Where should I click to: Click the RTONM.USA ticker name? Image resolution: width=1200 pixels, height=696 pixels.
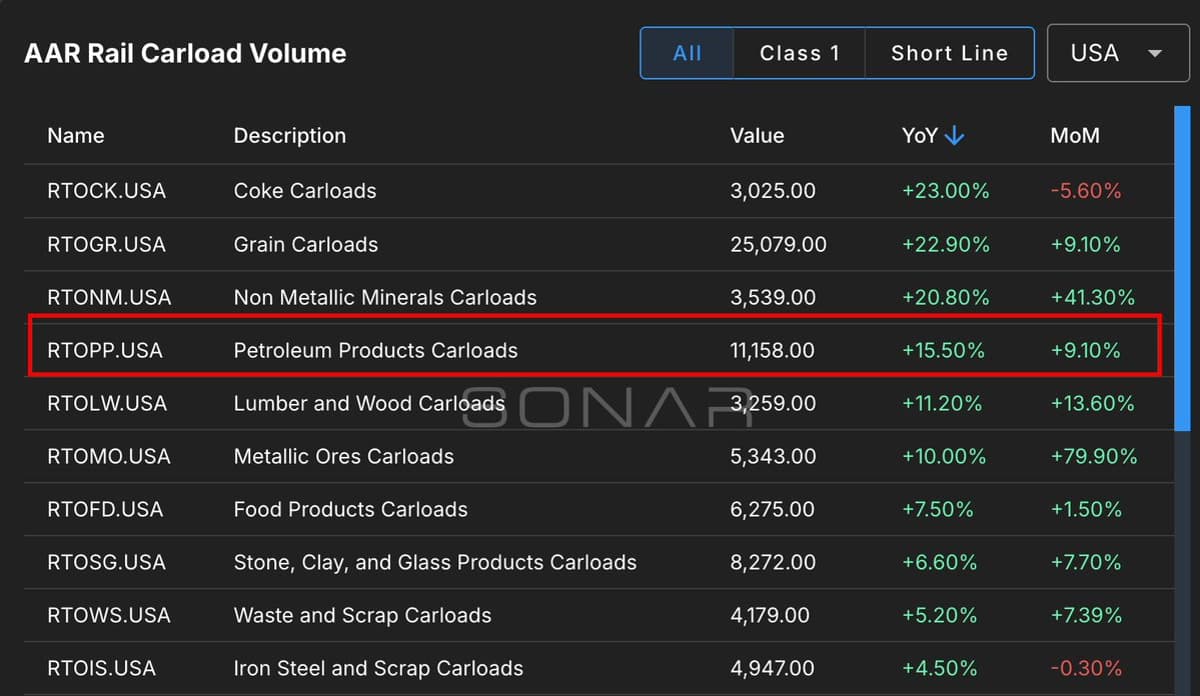(109, 297)
